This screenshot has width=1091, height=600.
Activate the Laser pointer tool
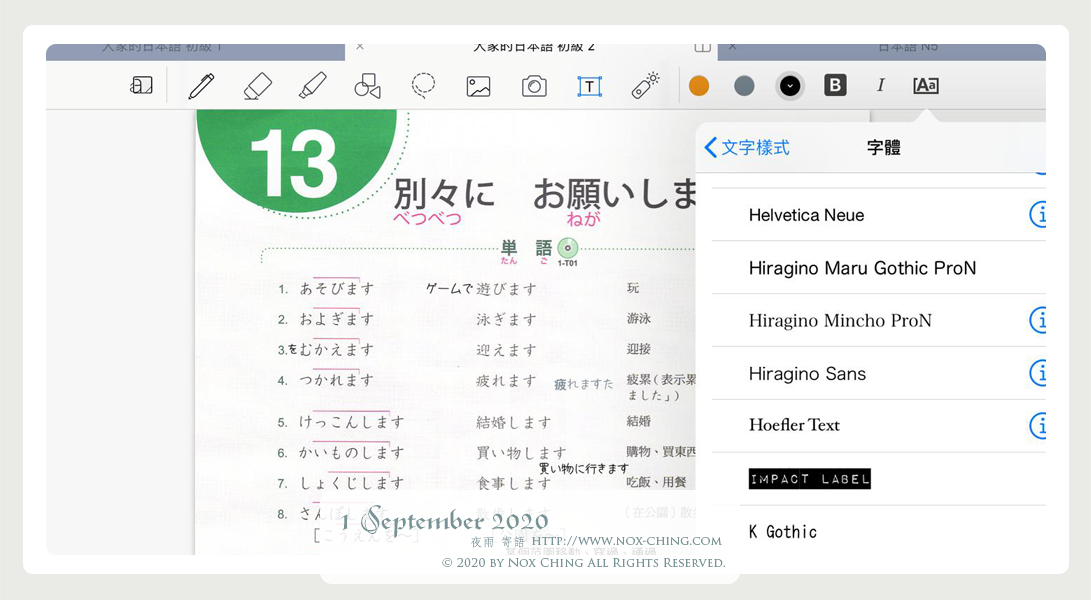pyautogui.click(x=645, y=86)
